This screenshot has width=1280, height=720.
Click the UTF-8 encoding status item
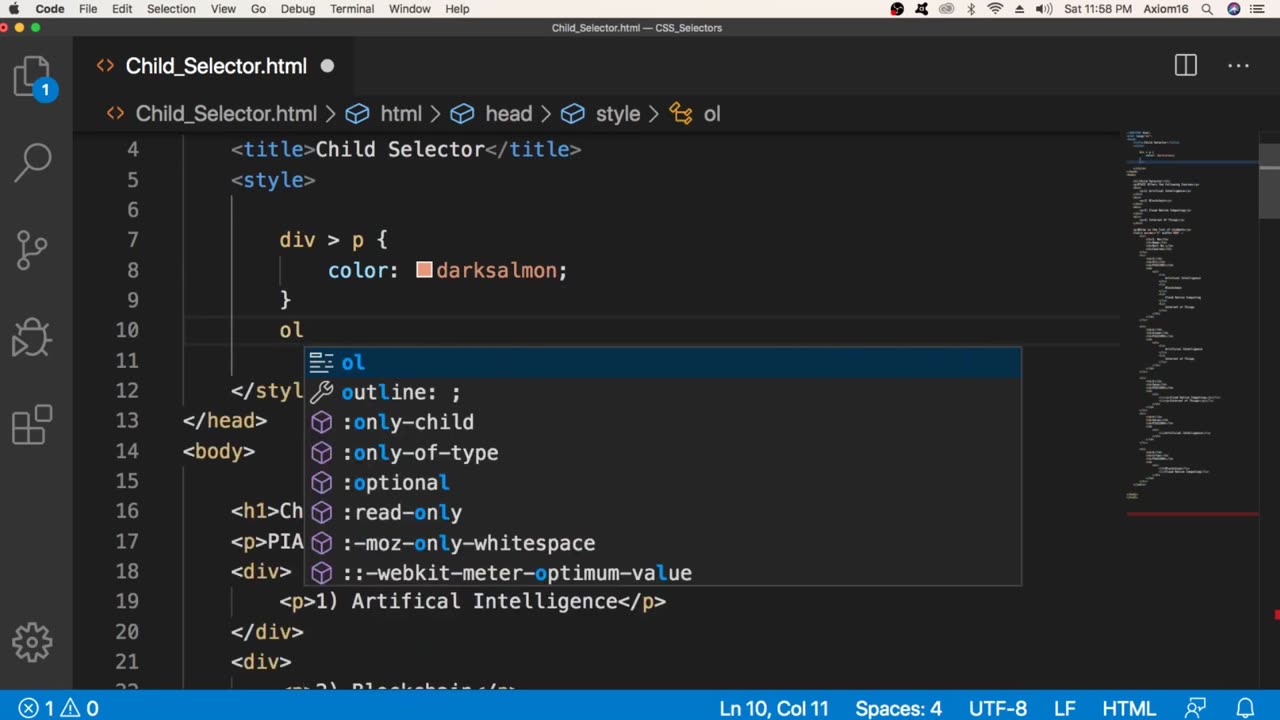[997, 708]
